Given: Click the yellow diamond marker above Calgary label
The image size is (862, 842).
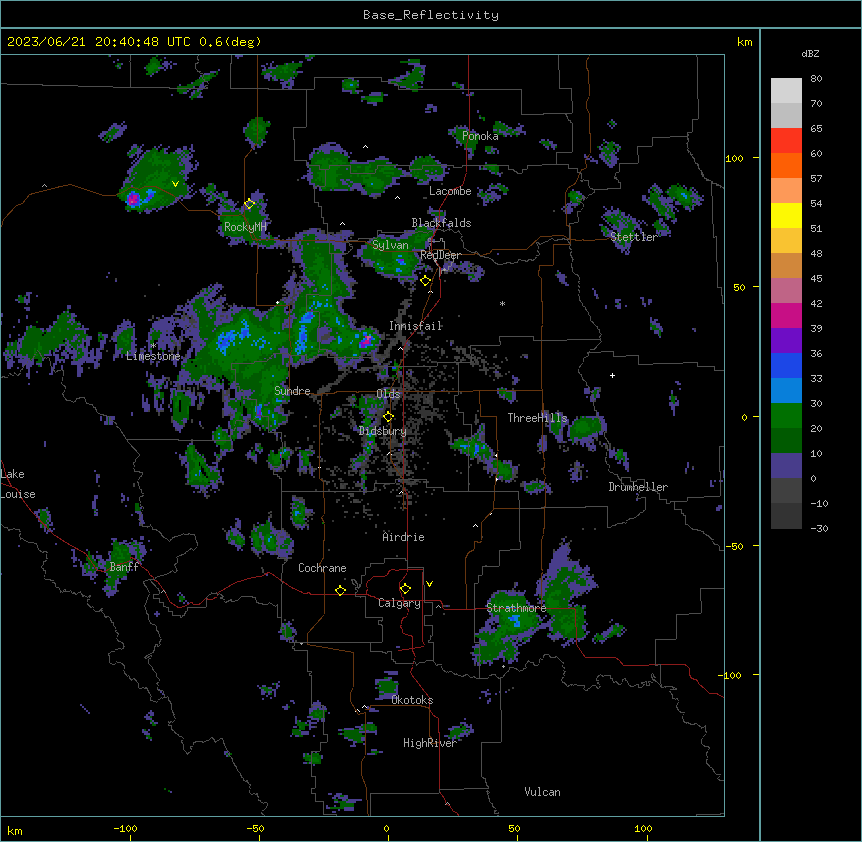Looking at the screenshot, I should coord(405,589).
